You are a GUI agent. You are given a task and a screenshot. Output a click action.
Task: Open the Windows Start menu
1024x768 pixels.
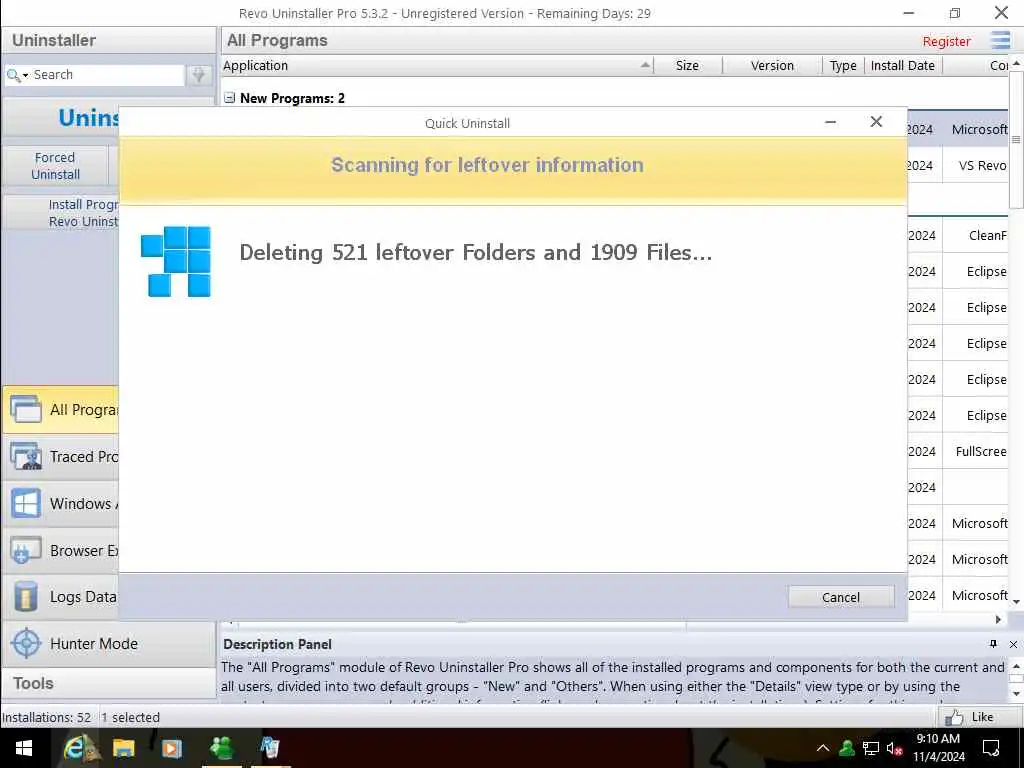(24, 748)
